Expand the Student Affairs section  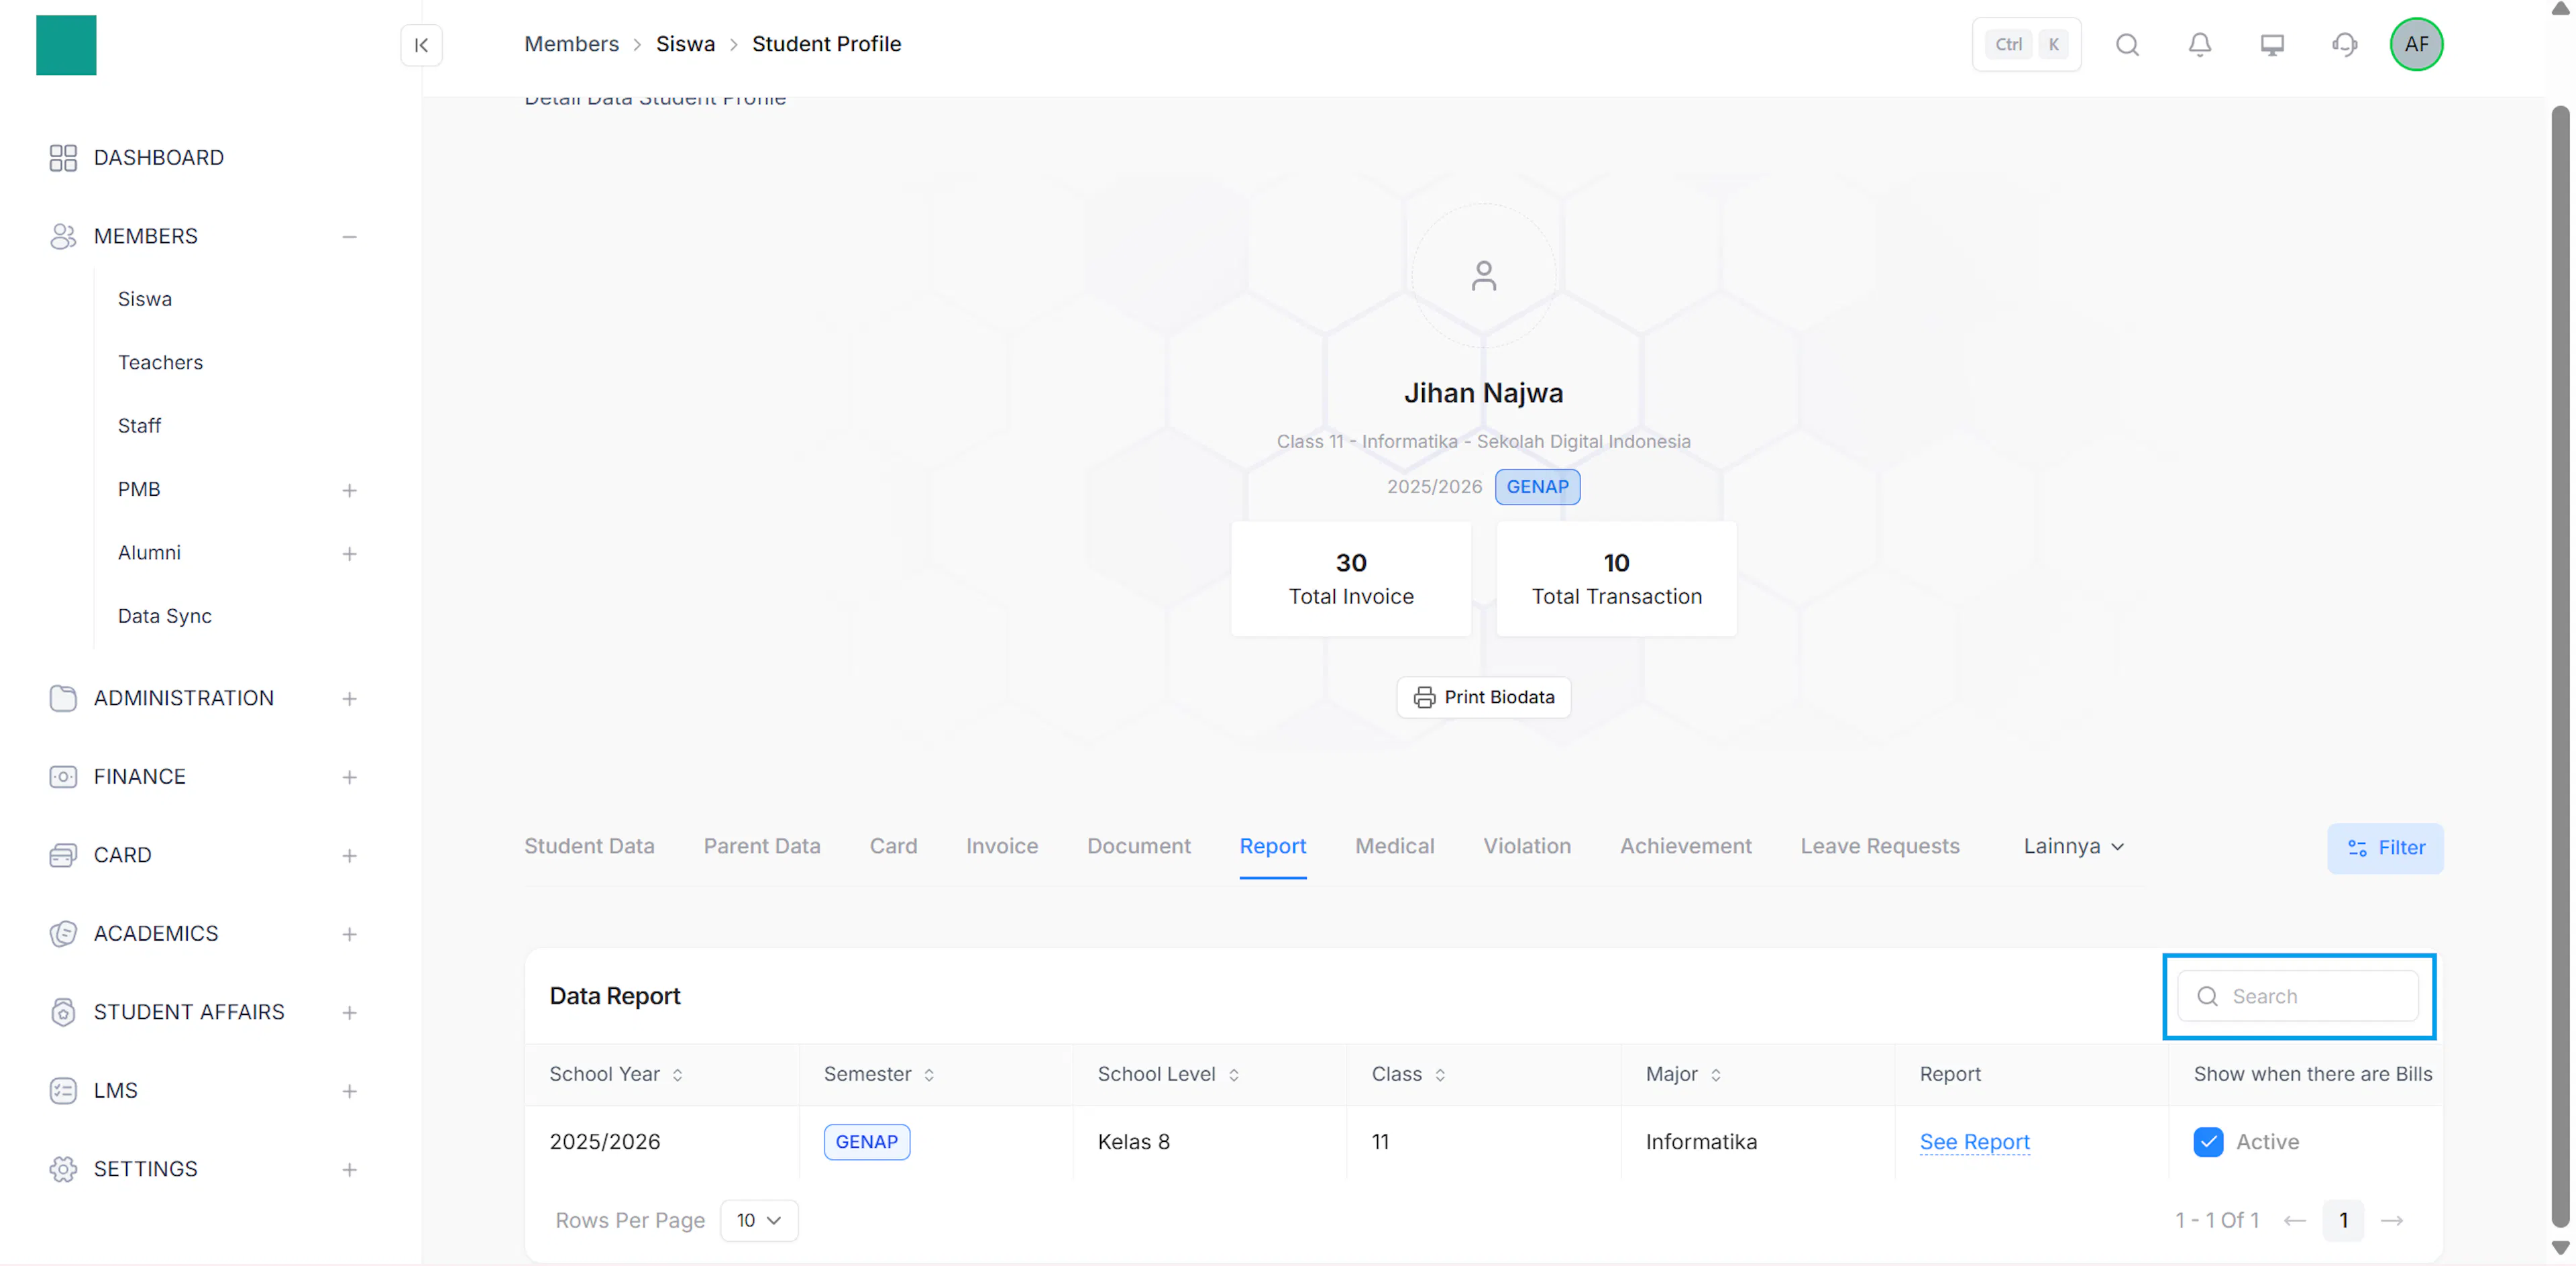(349, 1013)
